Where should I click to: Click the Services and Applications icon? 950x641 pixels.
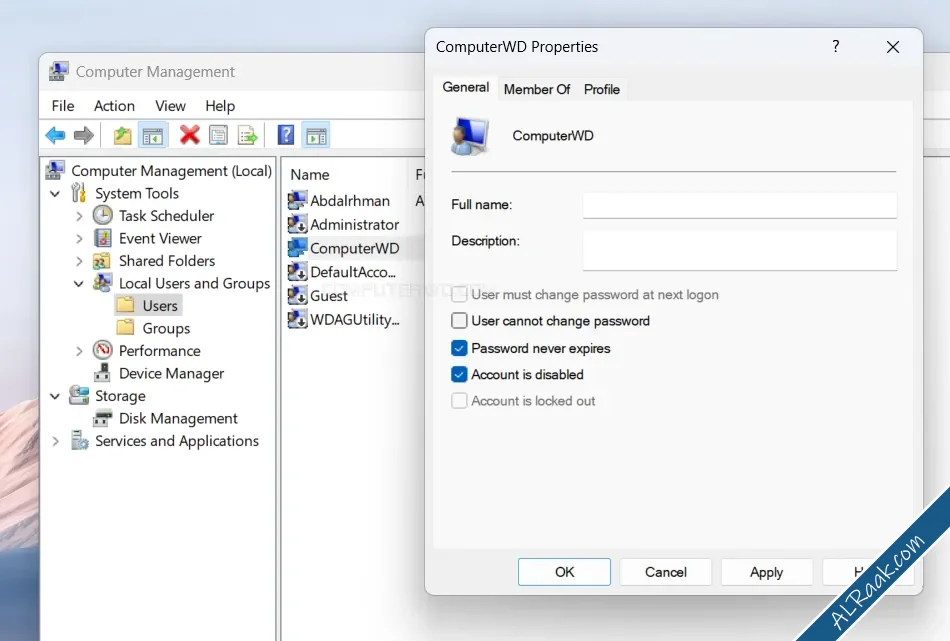pos(79,440)
